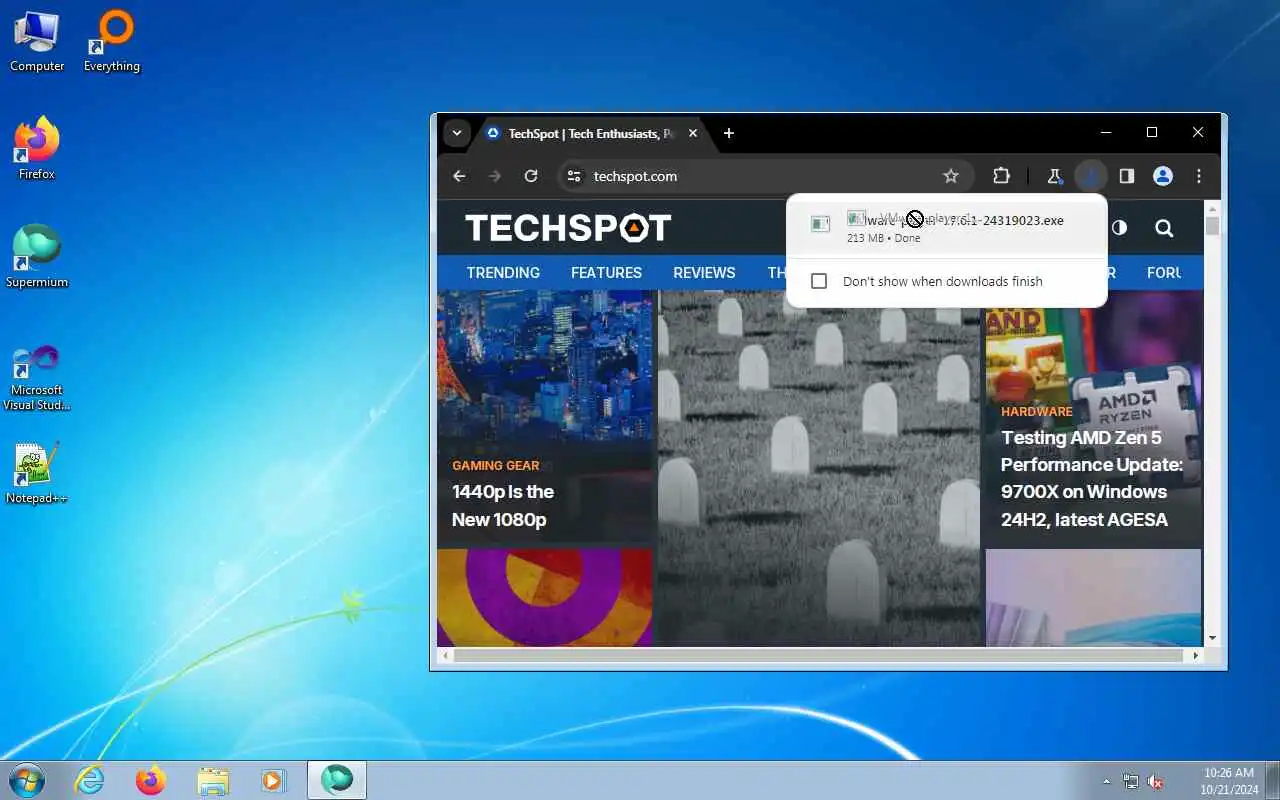Open the Everything search shortcut
1280x800 pixels.
click(112, 41)
